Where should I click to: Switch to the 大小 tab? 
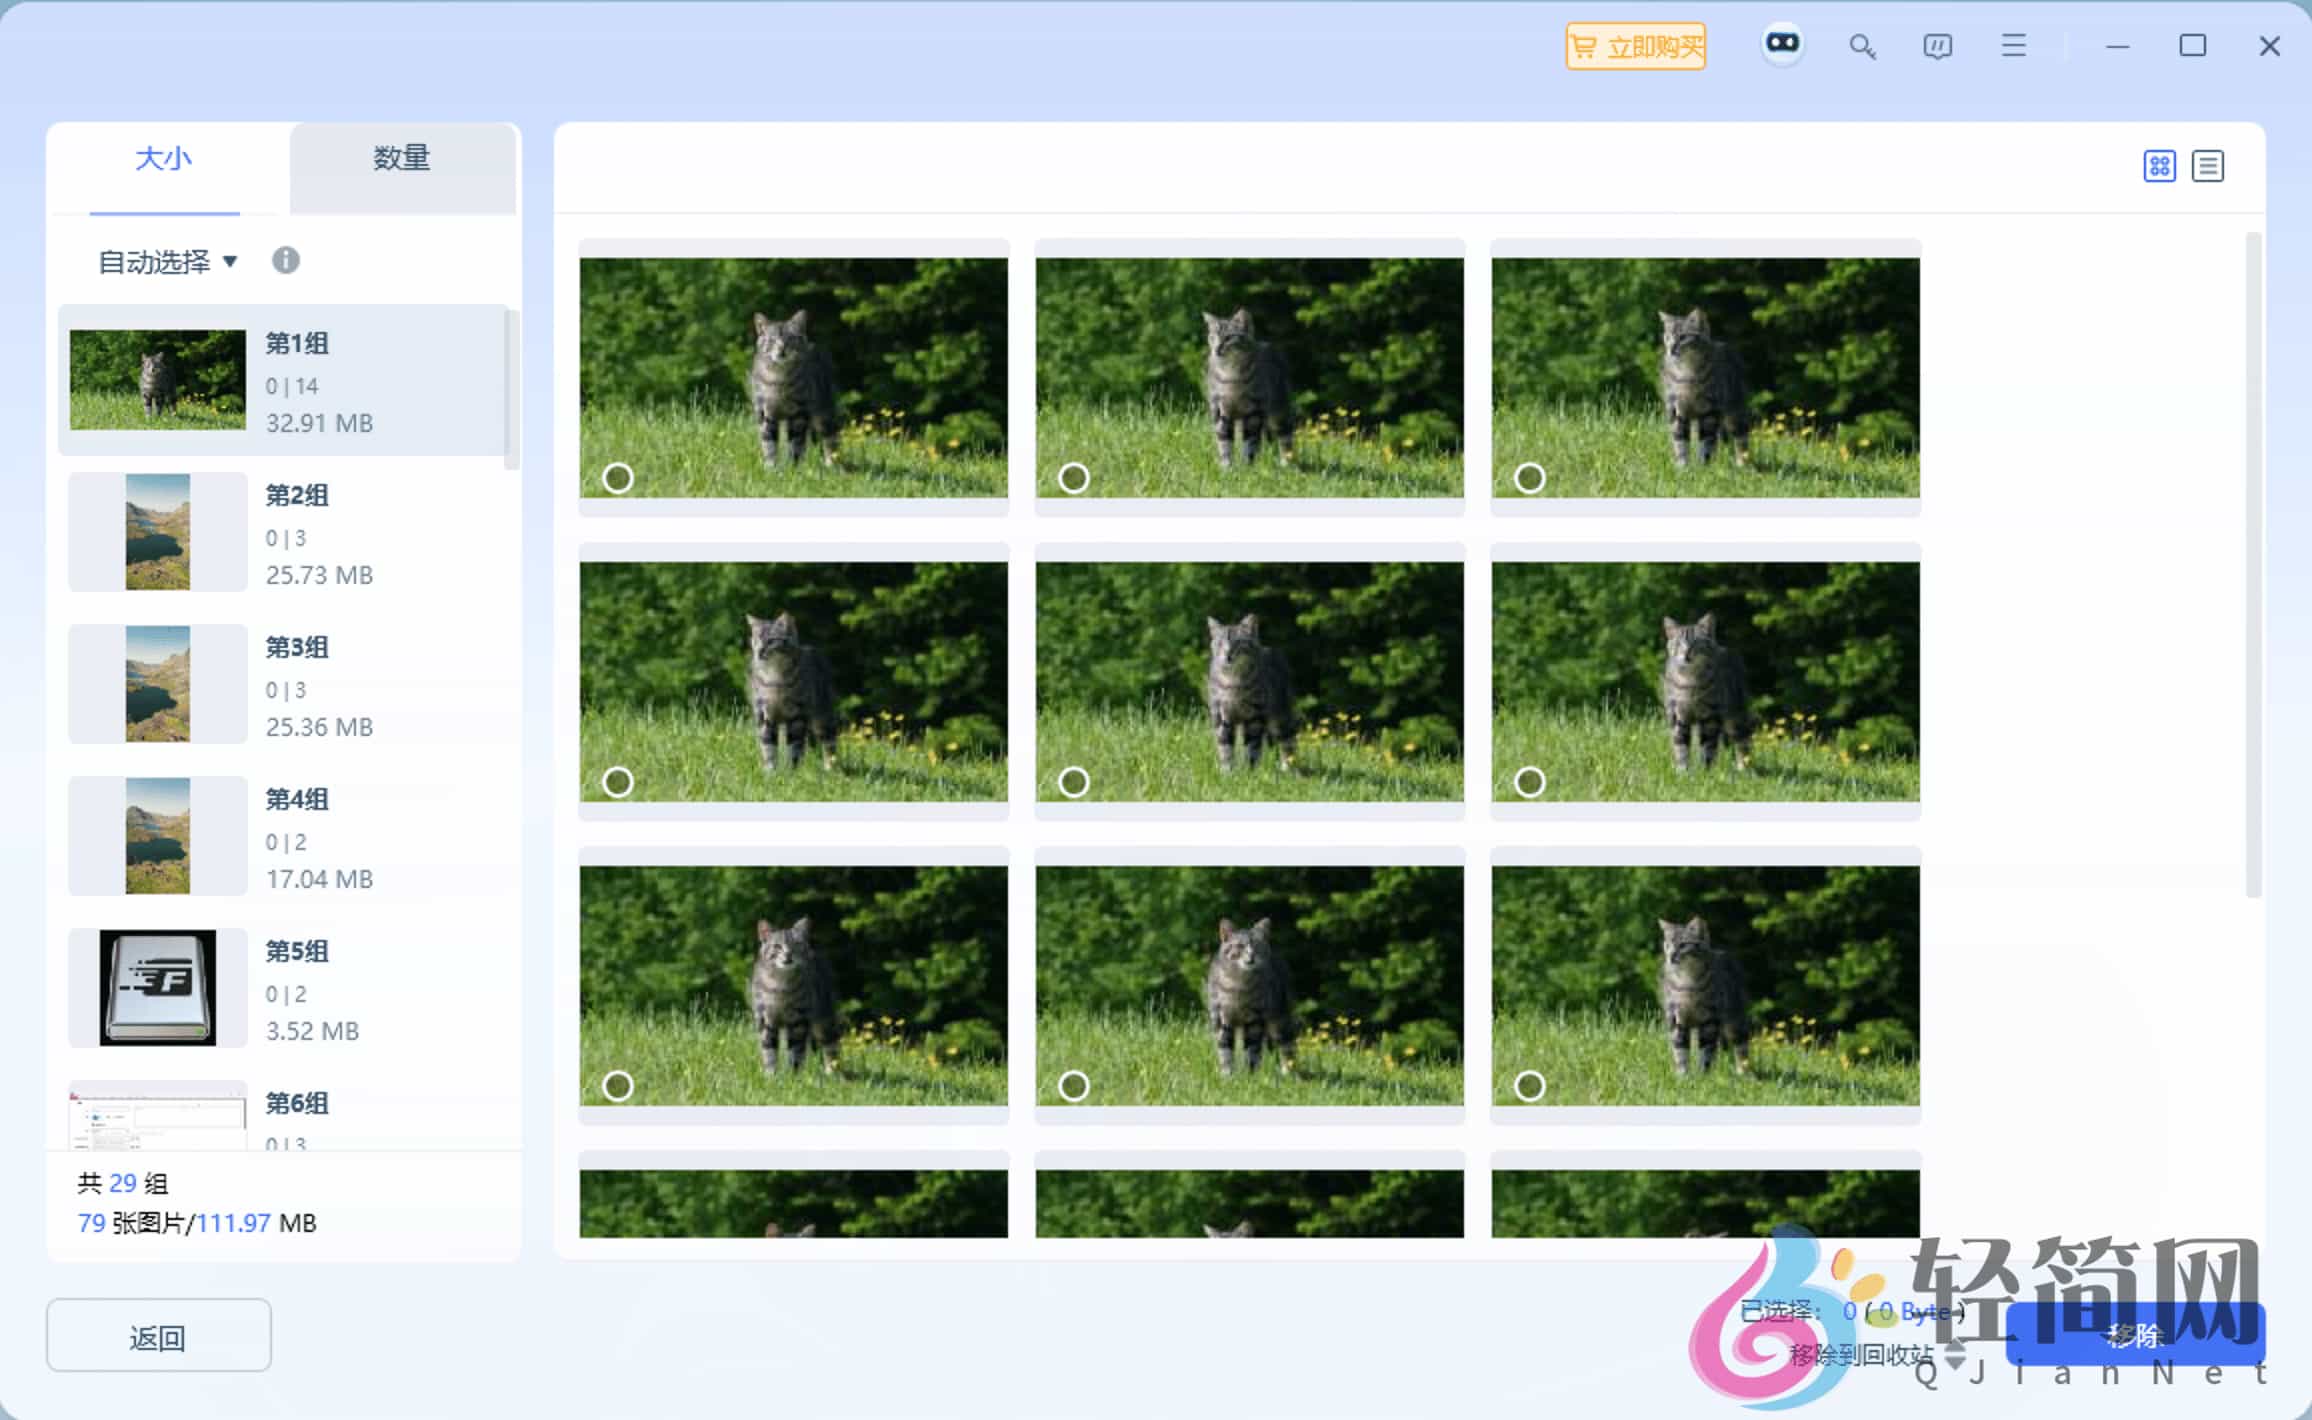click(163, 159)
